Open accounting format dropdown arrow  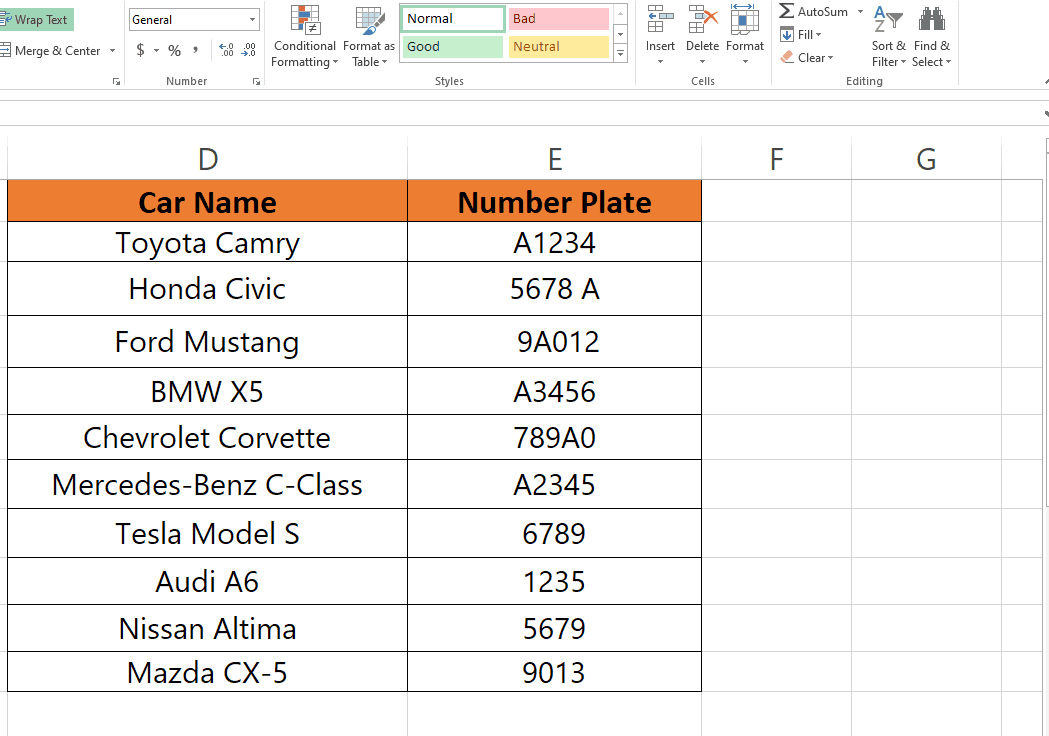click(x=157, y=50)
